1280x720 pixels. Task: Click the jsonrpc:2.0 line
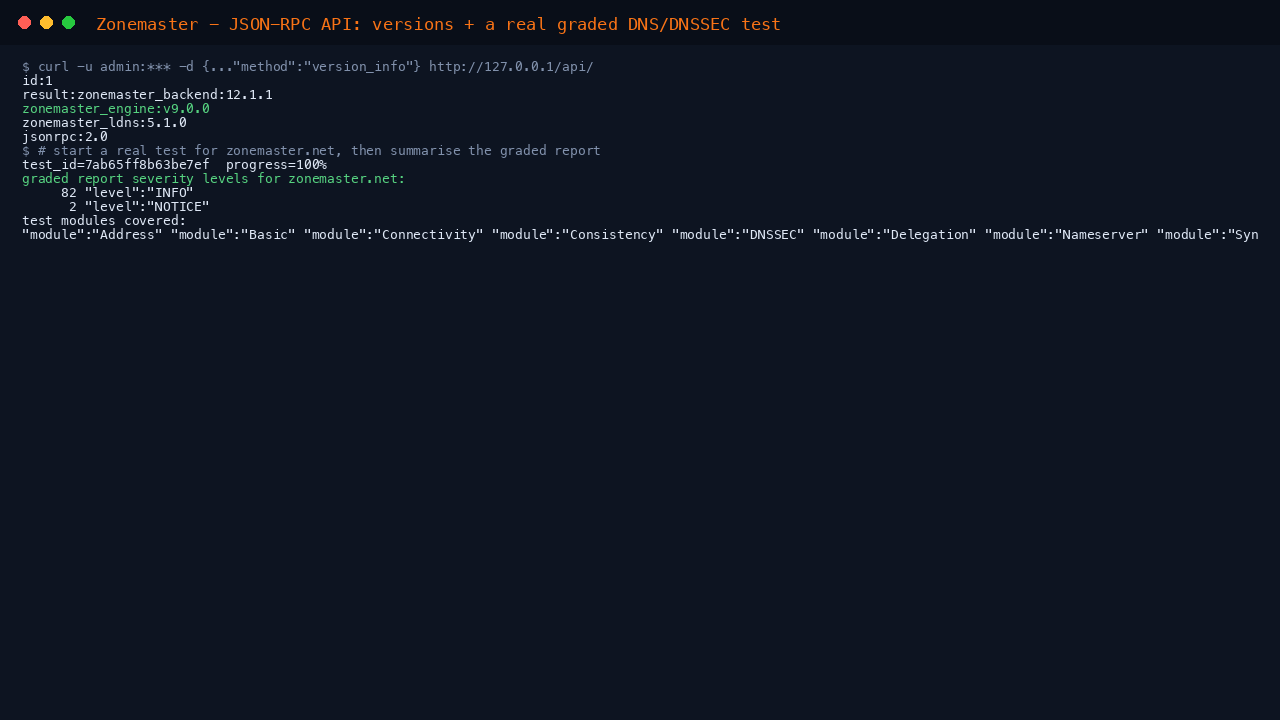pyautogui.click(x=65, y=137)
